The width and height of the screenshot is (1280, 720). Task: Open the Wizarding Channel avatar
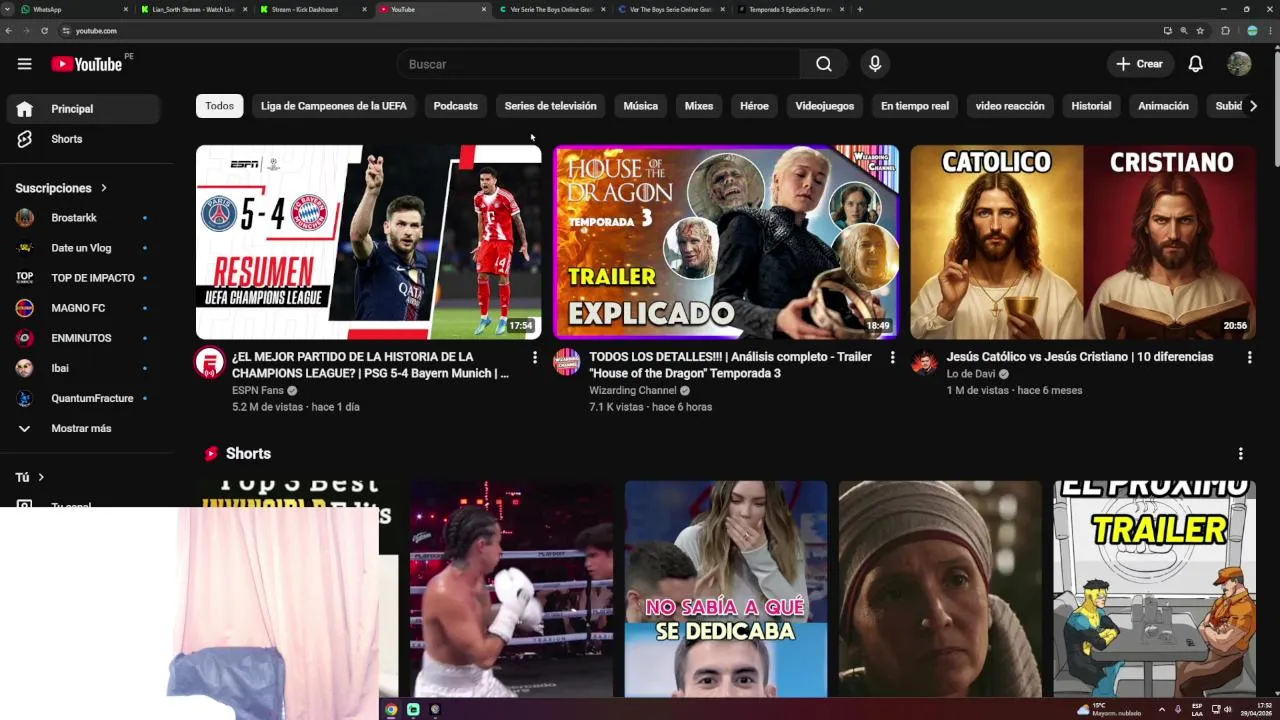click(567, 362)
